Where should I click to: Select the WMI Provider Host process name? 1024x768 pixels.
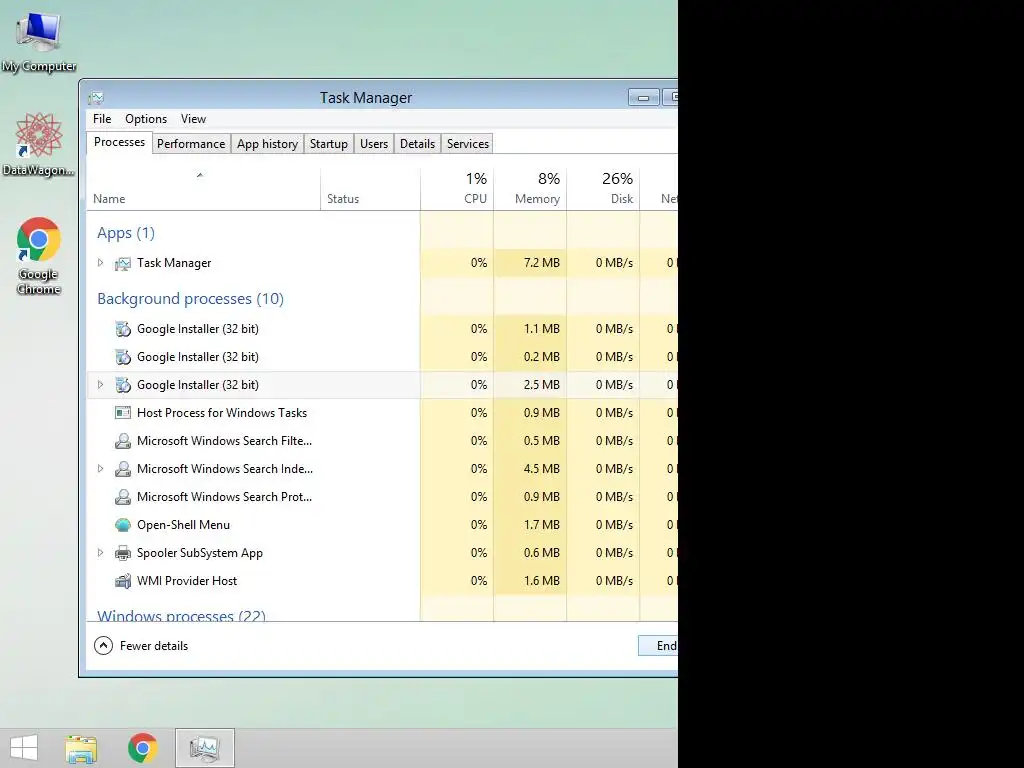pyautogui.click(x=187, y=581)
